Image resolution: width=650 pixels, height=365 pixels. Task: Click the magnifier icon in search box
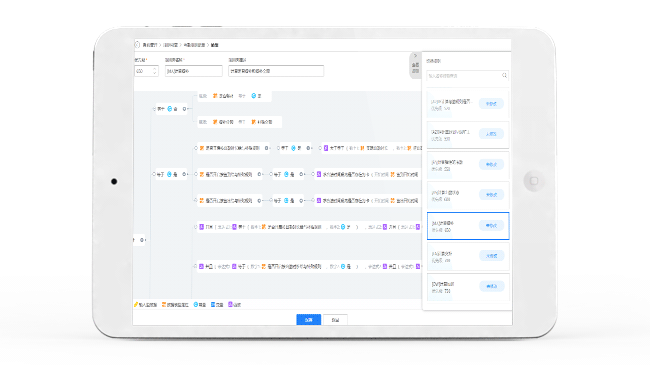tap(504, 75)
